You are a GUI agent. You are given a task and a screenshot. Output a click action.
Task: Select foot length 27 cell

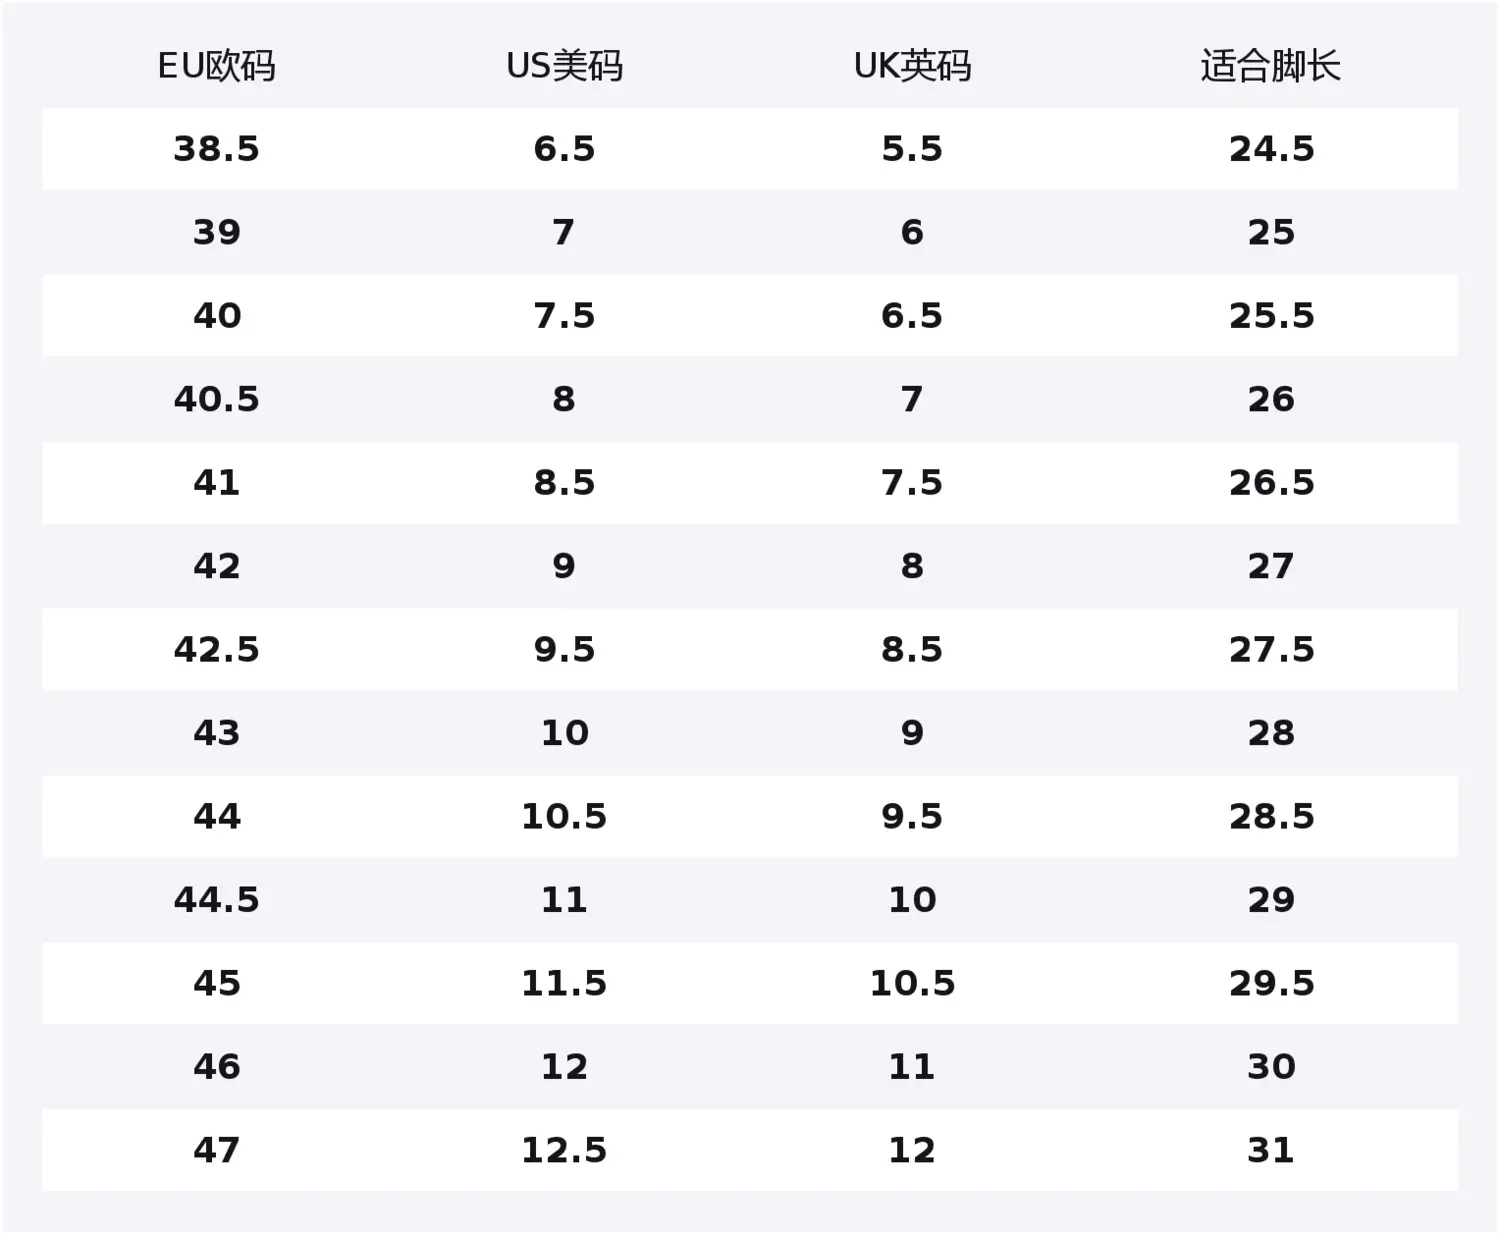[1271, 566]
